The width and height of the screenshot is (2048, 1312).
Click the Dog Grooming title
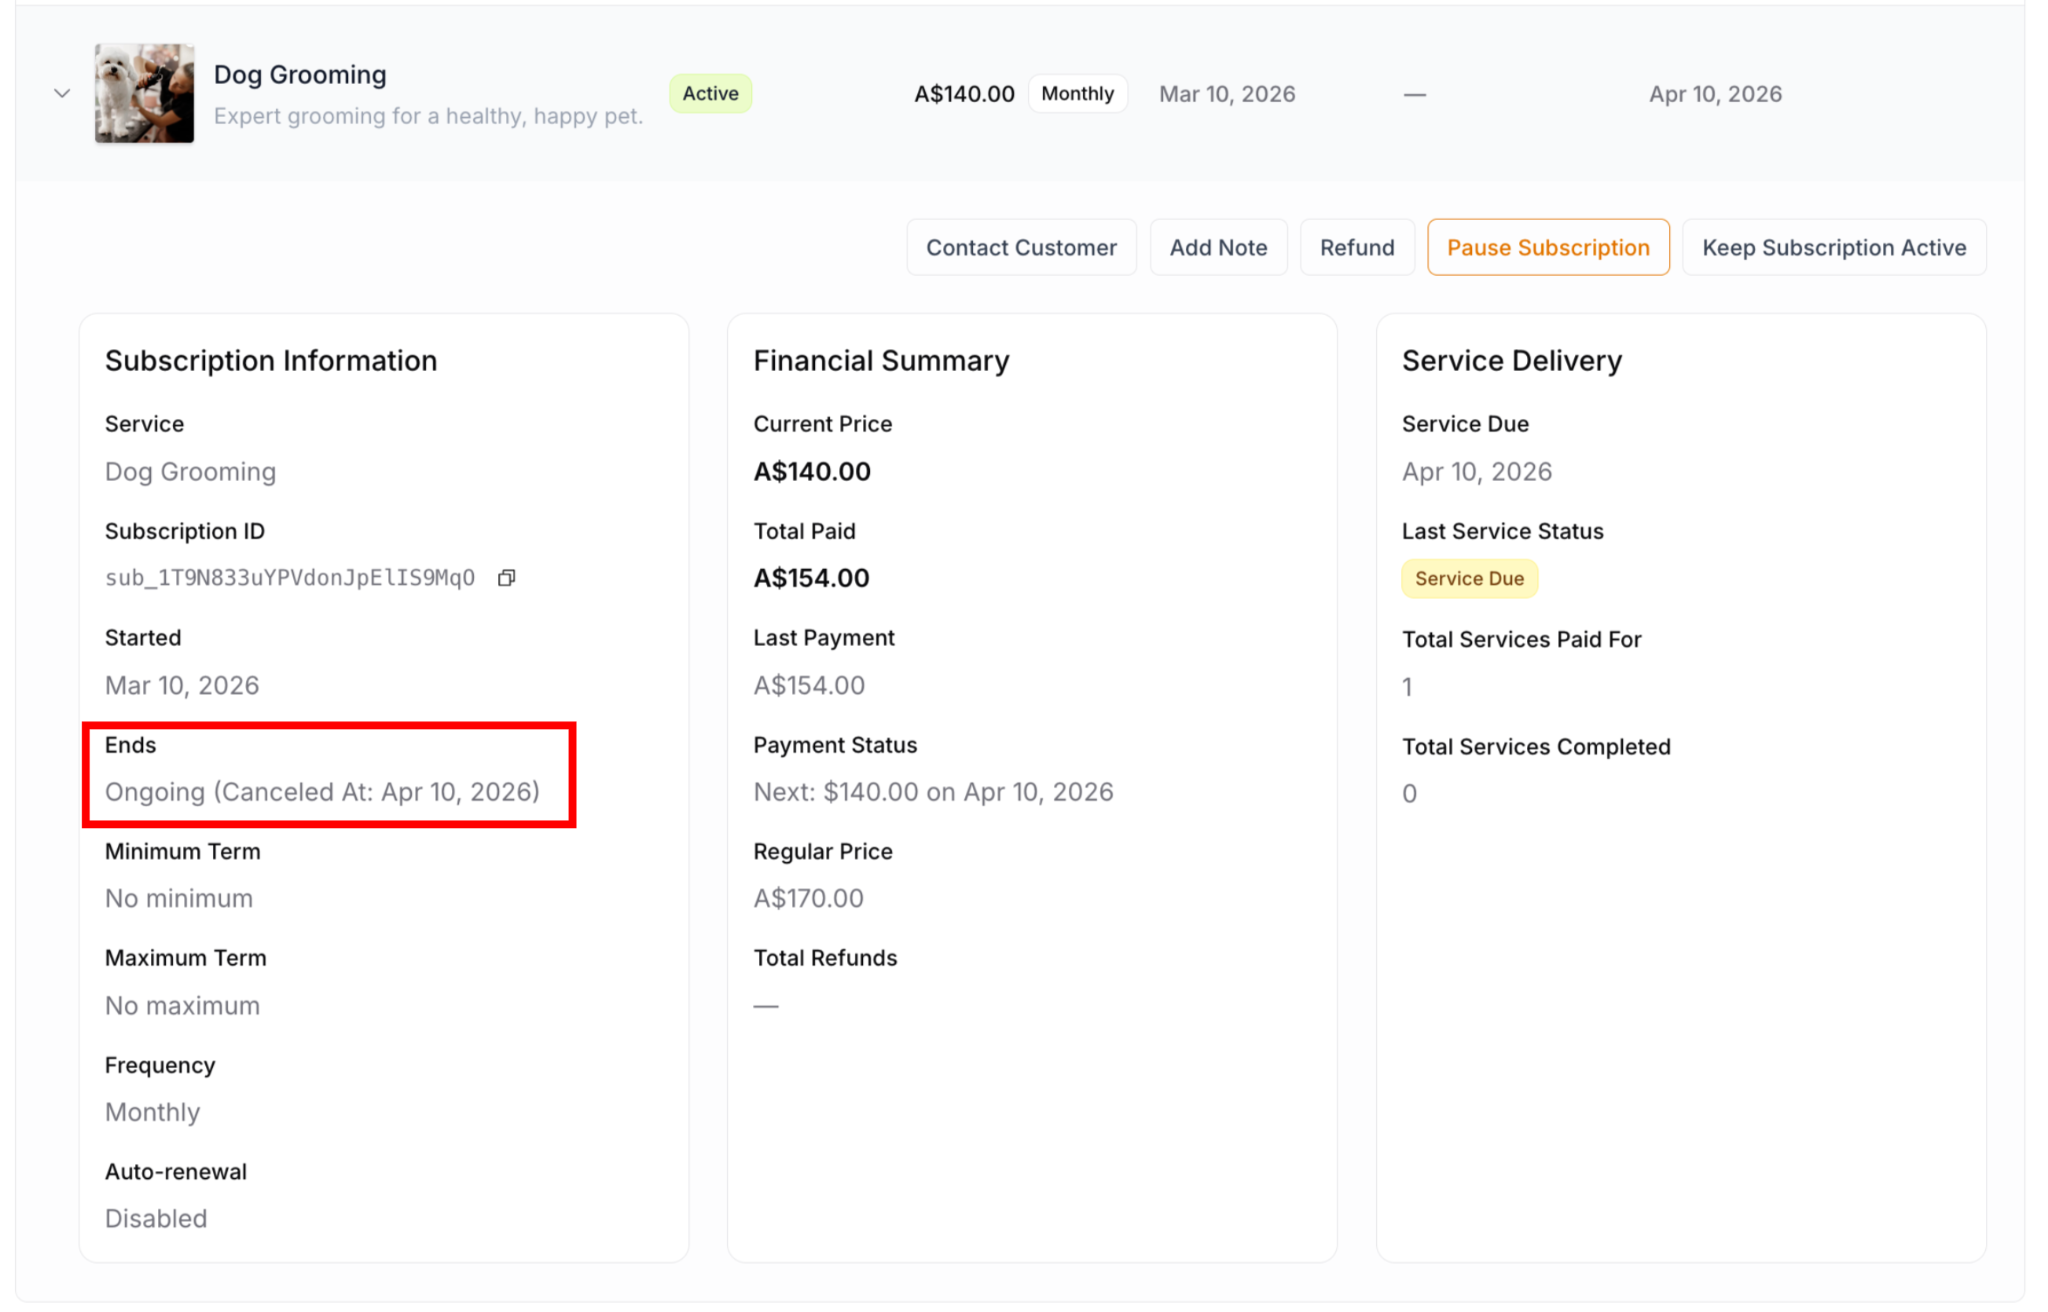[x=300, y=75]
